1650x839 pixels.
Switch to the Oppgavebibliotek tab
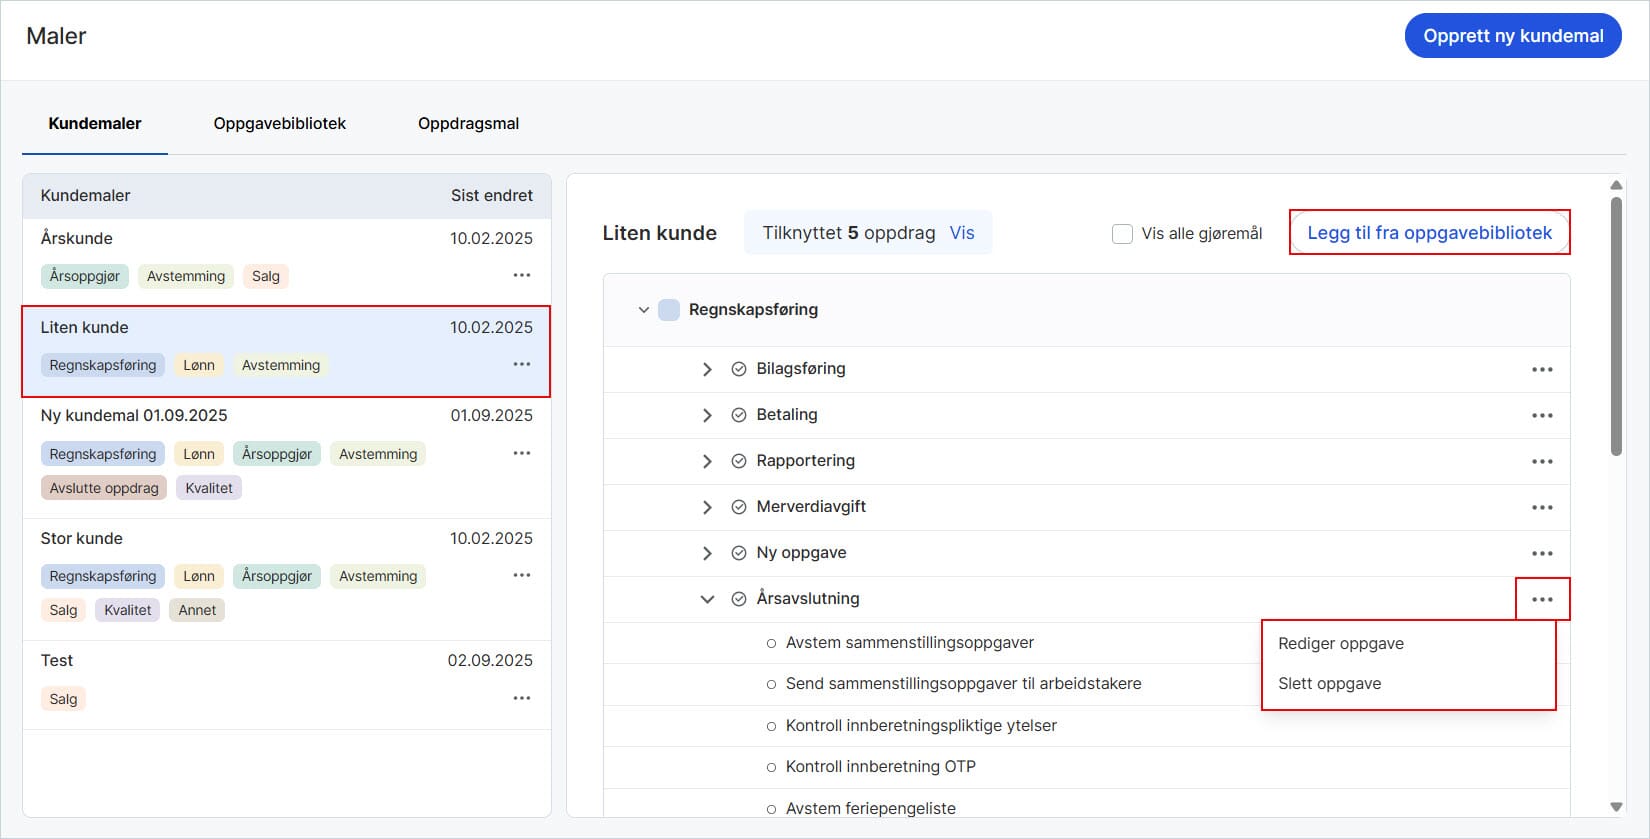pyautogui.click(x=279, y=124)
